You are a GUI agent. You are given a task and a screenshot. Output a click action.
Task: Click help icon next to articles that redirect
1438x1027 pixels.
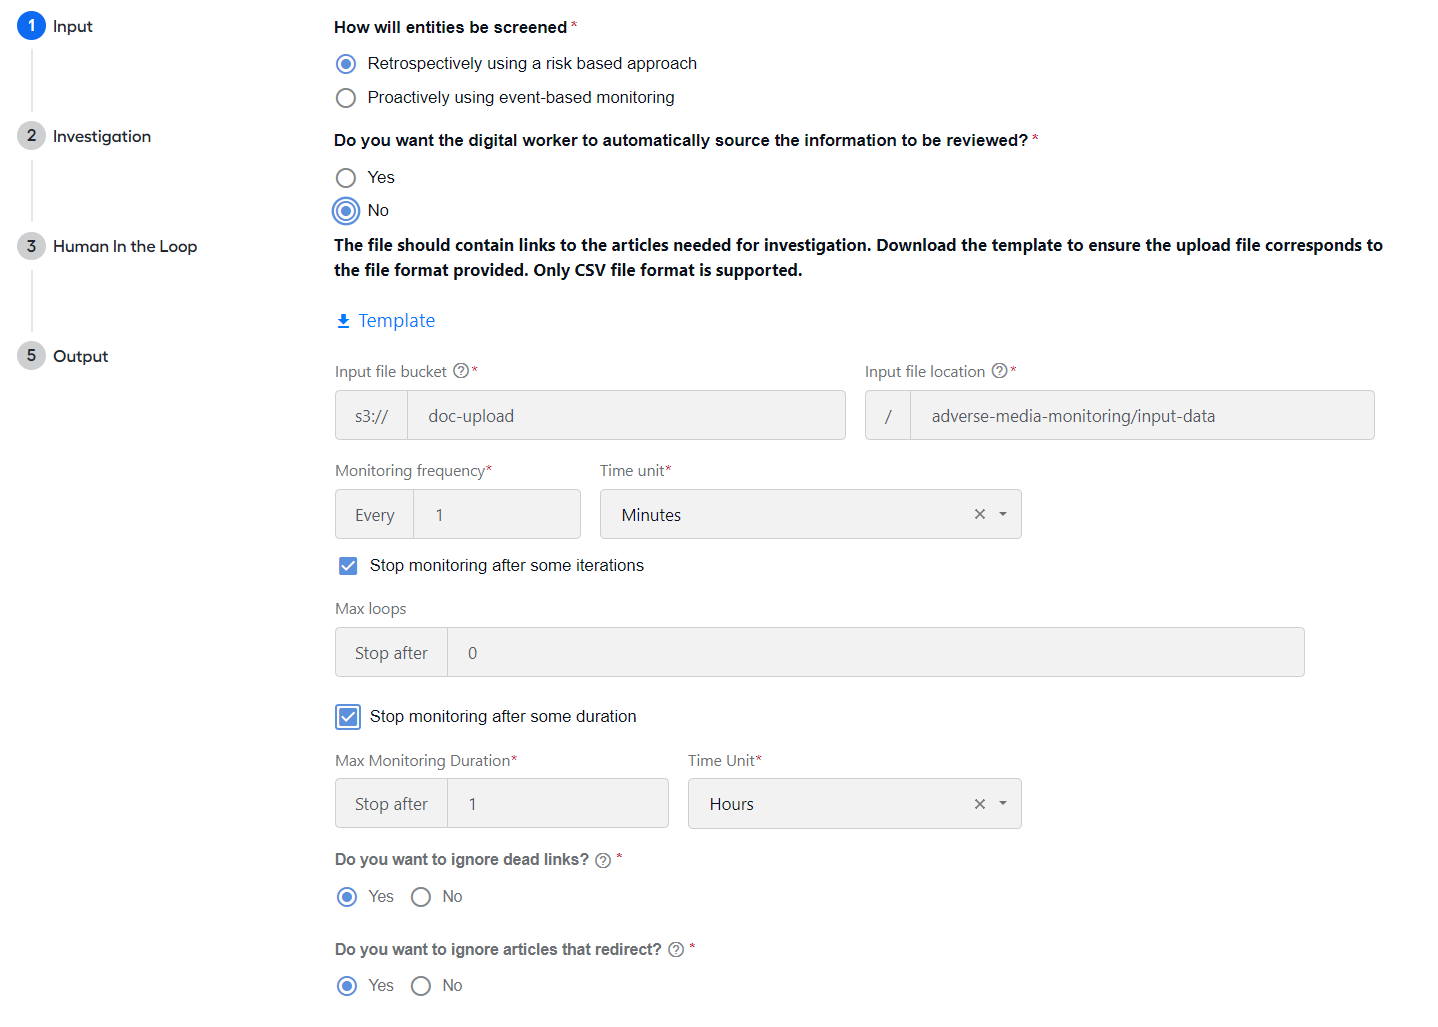[x=676, y=950]
